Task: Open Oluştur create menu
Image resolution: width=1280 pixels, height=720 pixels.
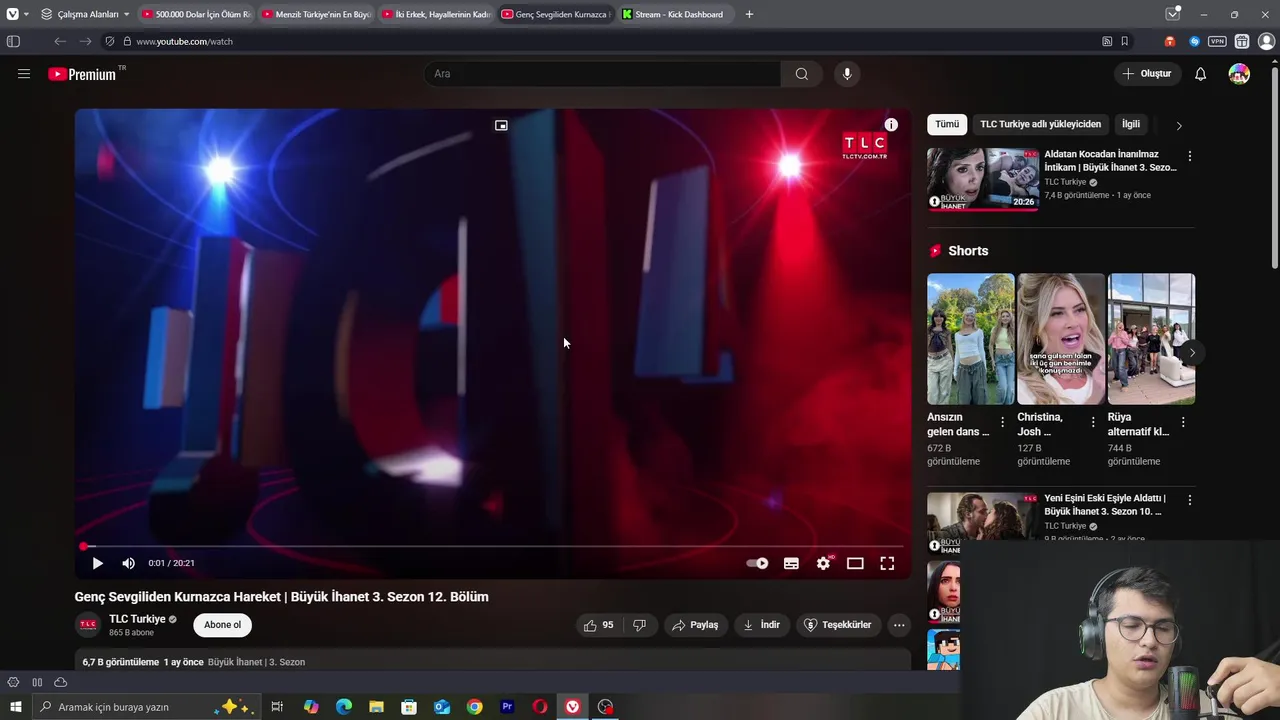Action: pyautogui.click(x=1146, y=74)
